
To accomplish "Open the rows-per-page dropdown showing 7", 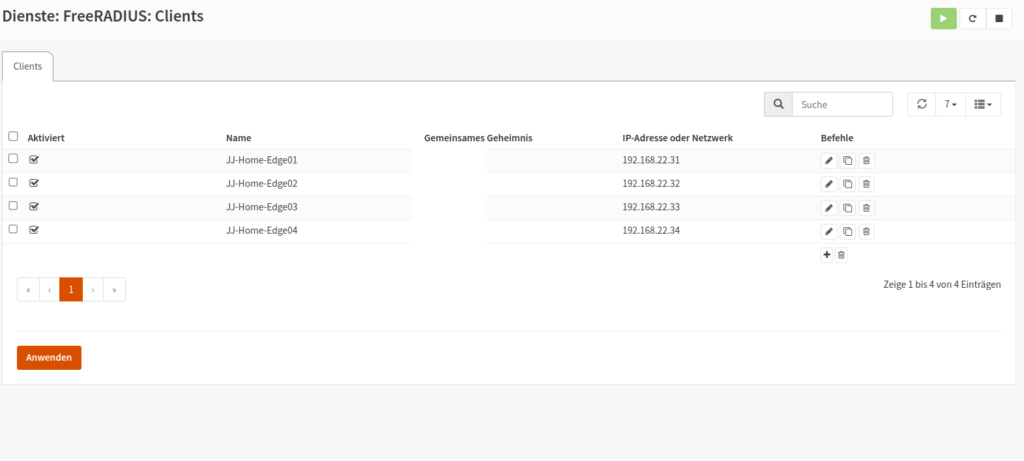I will (x=950, y=104).
